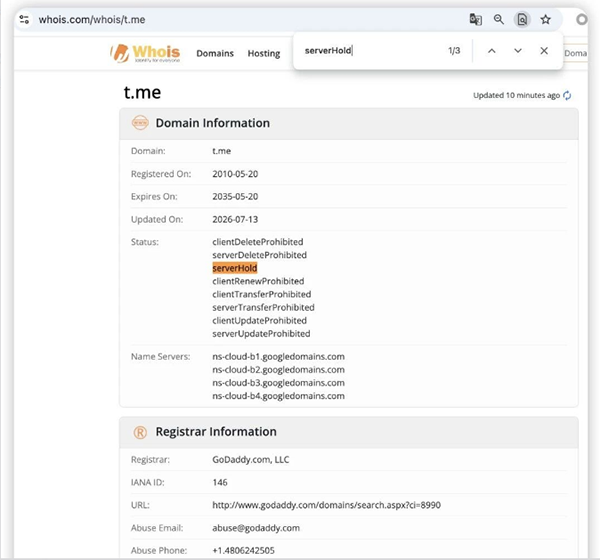Click the highlighted serverHold status
Image resolution: width=600 pixels, height=560 pixels.
tap(235, 268)
